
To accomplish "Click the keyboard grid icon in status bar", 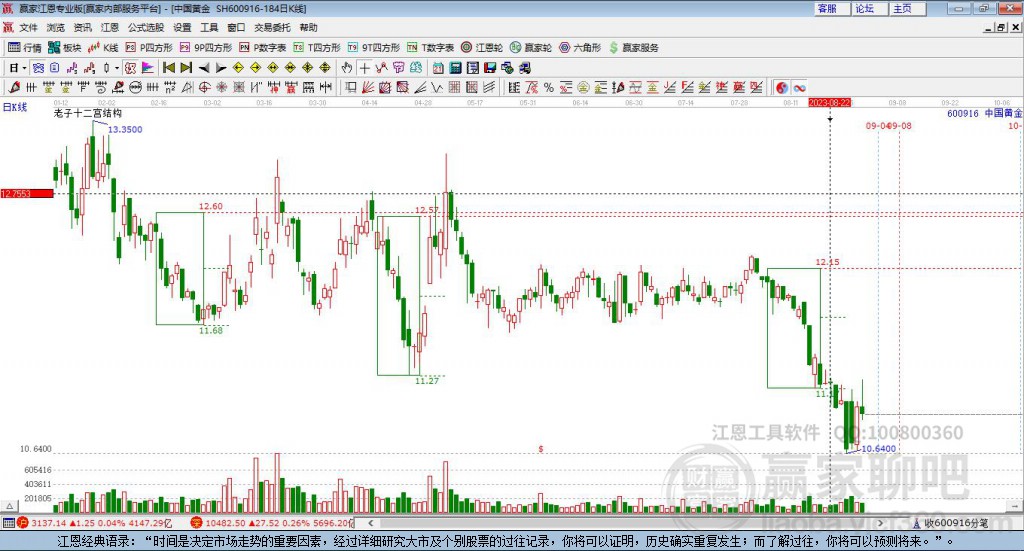I will point(8,523).
